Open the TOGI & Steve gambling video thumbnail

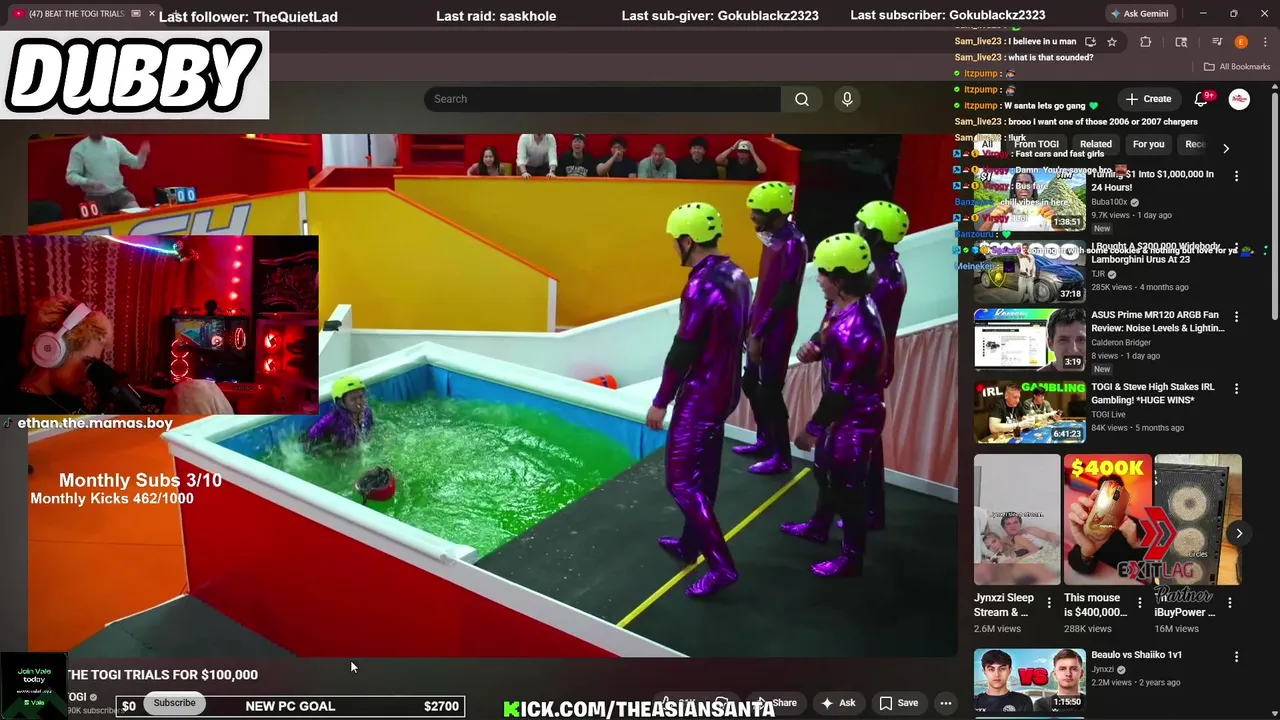coord(1029,411)
